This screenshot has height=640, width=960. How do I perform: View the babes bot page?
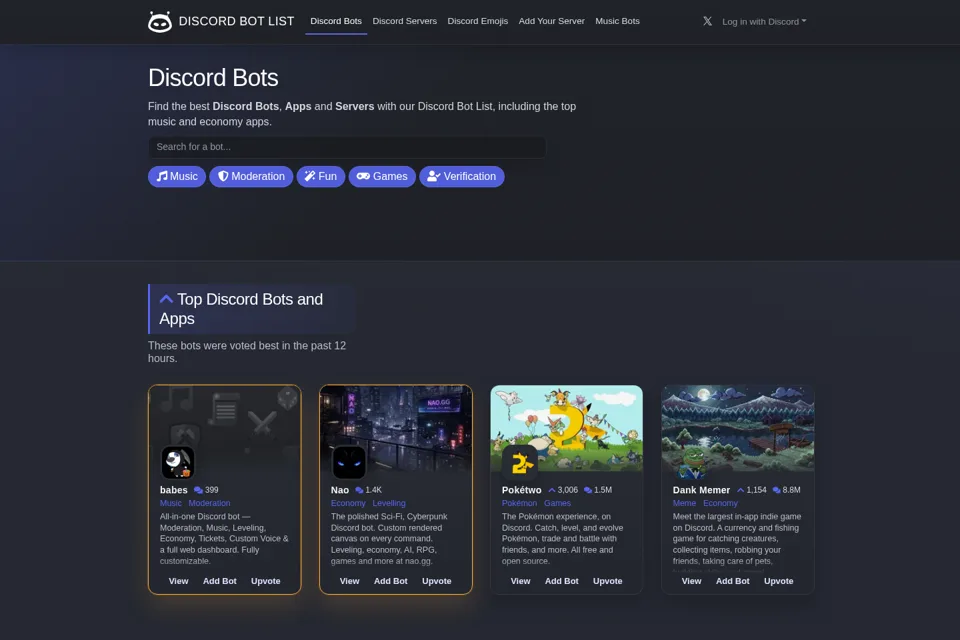click(178, 581)
